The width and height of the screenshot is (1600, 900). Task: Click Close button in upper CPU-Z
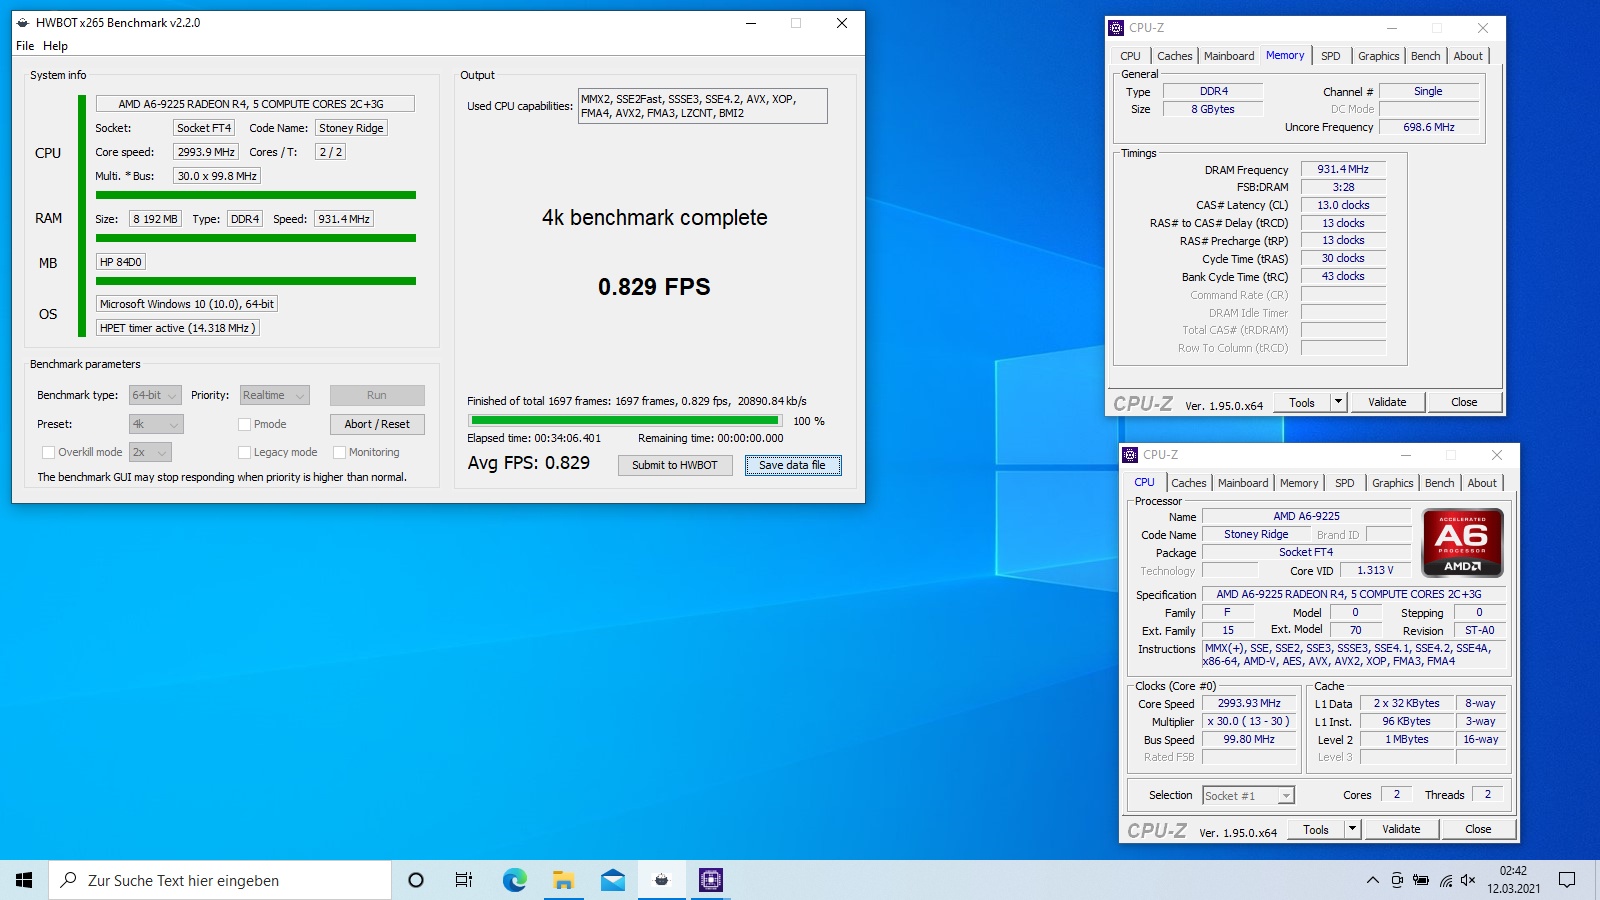[x=1464, y=402]
